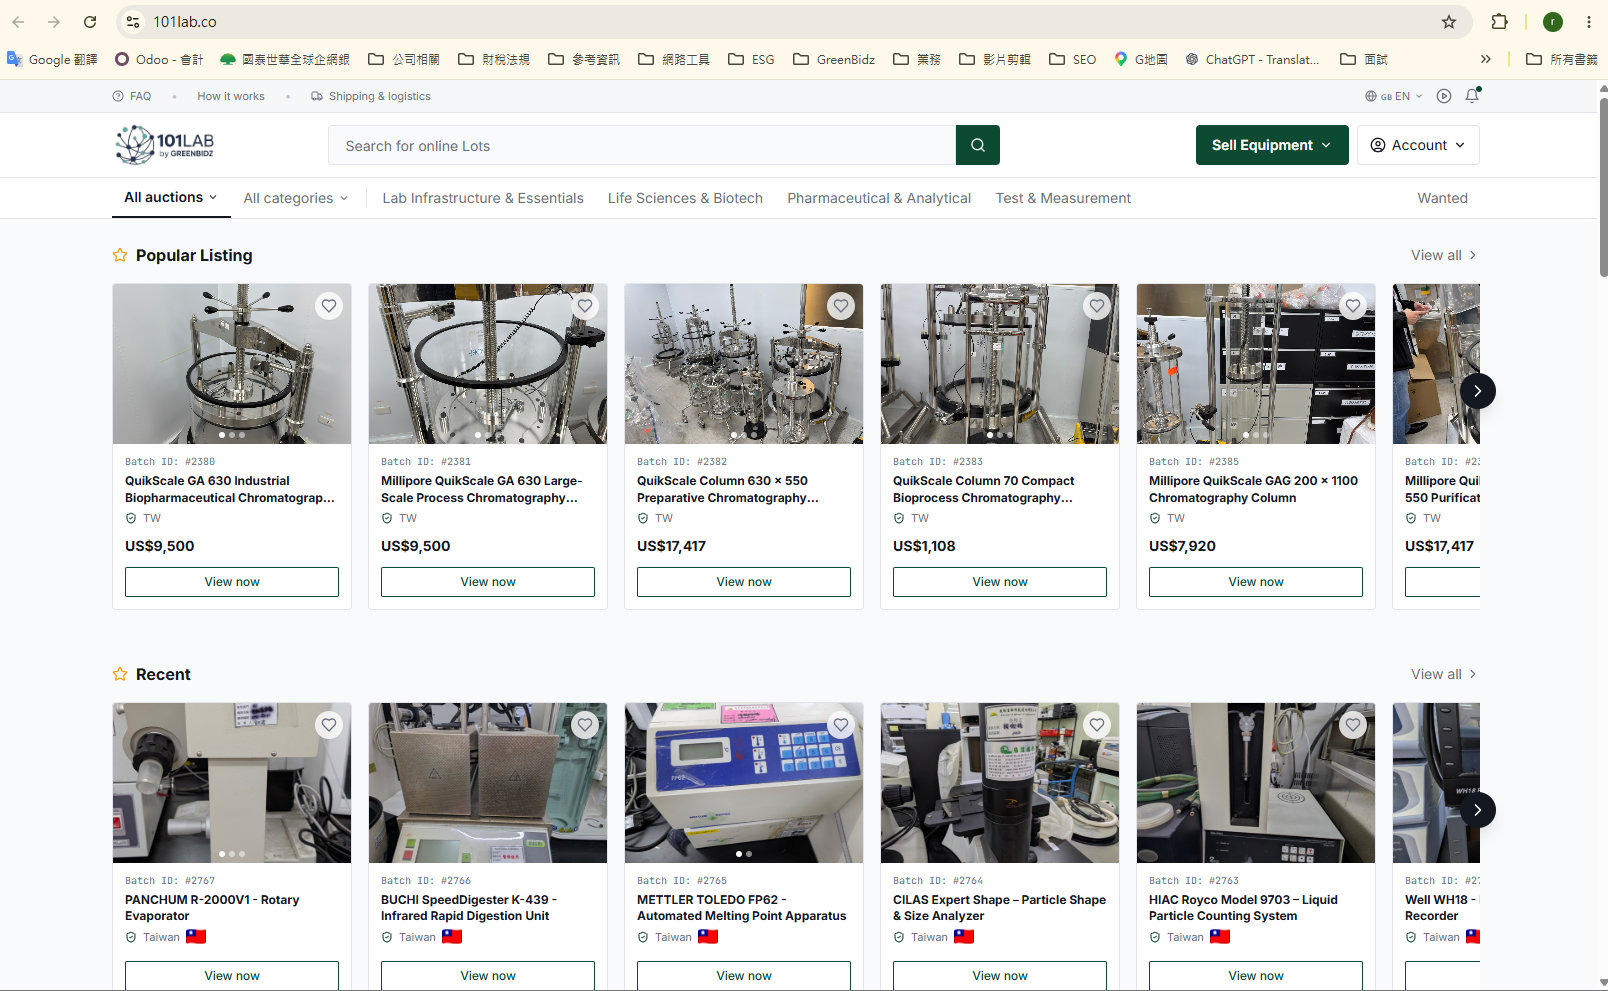Viewport: 1608px width, 991px height.
Task: Bookmark this page with the star icon
Action: (1449, 22)
